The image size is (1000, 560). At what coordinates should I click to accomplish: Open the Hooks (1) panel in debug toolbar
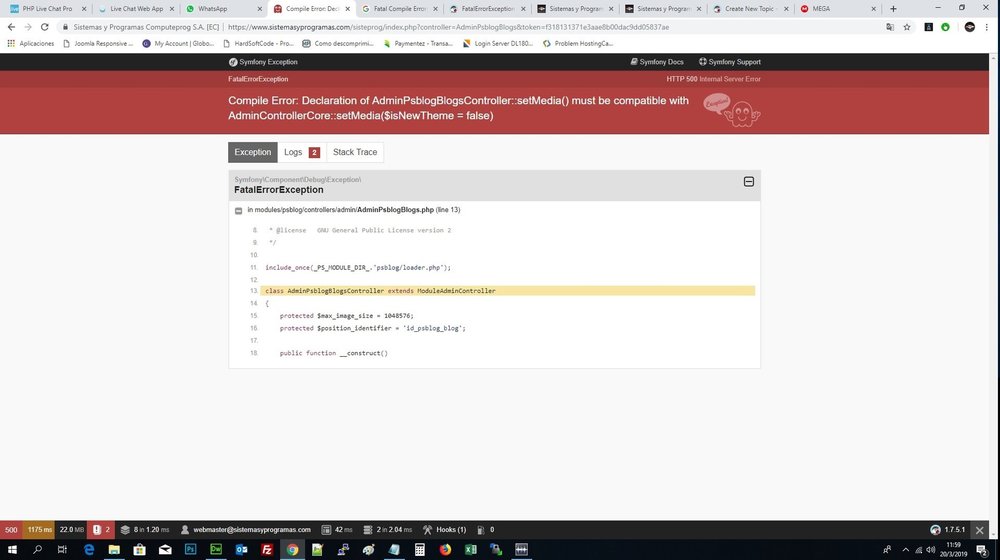(445, 529)
